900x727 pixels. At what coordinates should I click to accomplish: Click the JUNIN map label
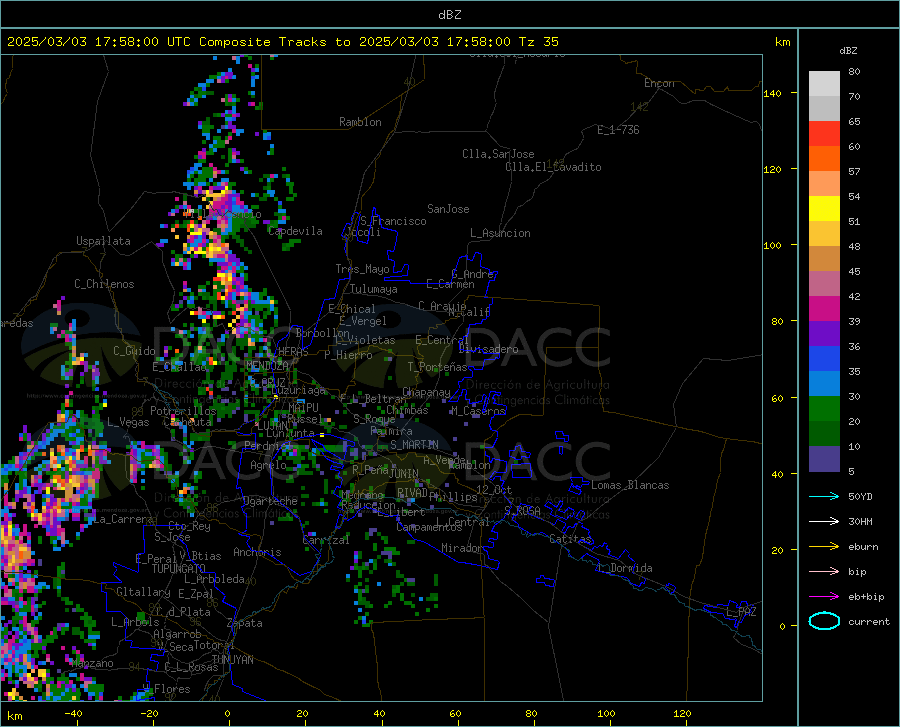coord(404,473)
